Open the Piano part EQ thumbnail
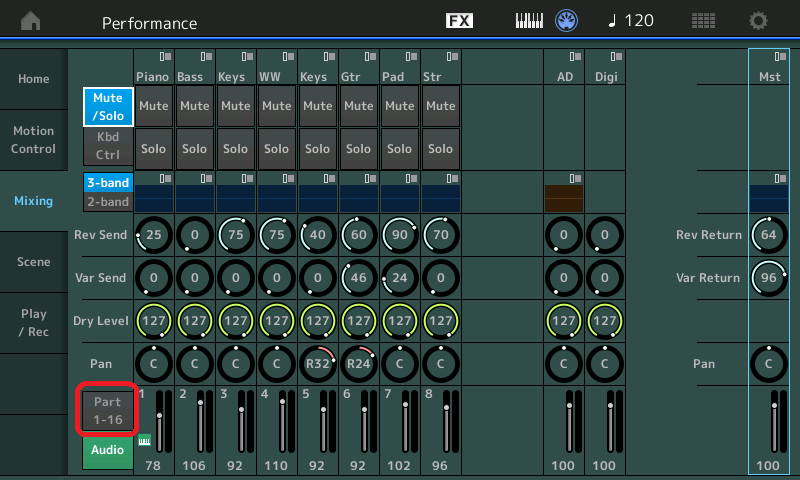The height and width of the screenshot is (480, 800). 154,196
